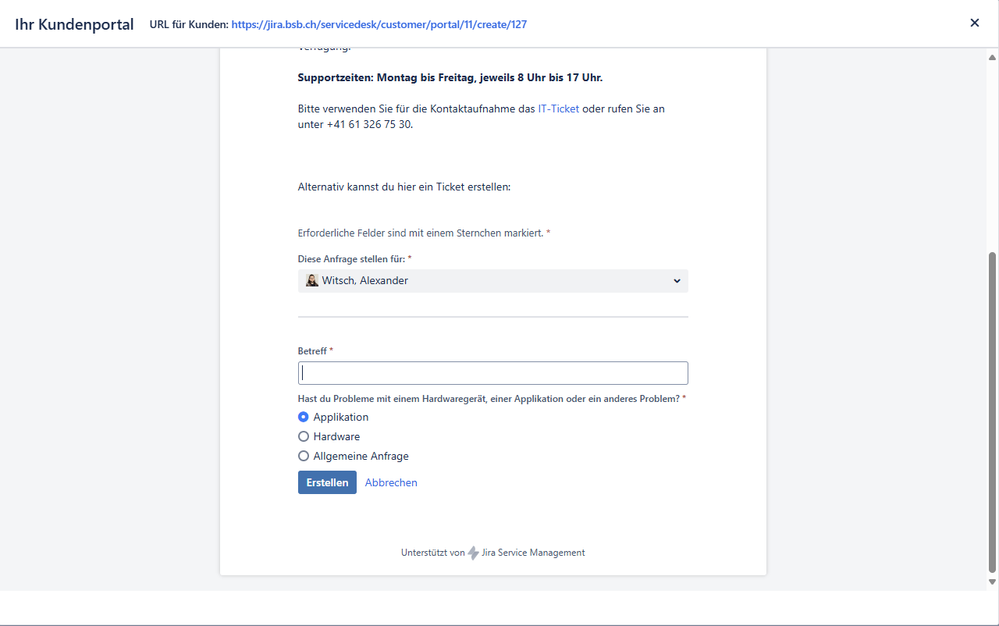
Task: Click the vertical scrollbar thumb
Action: point(992,413)
